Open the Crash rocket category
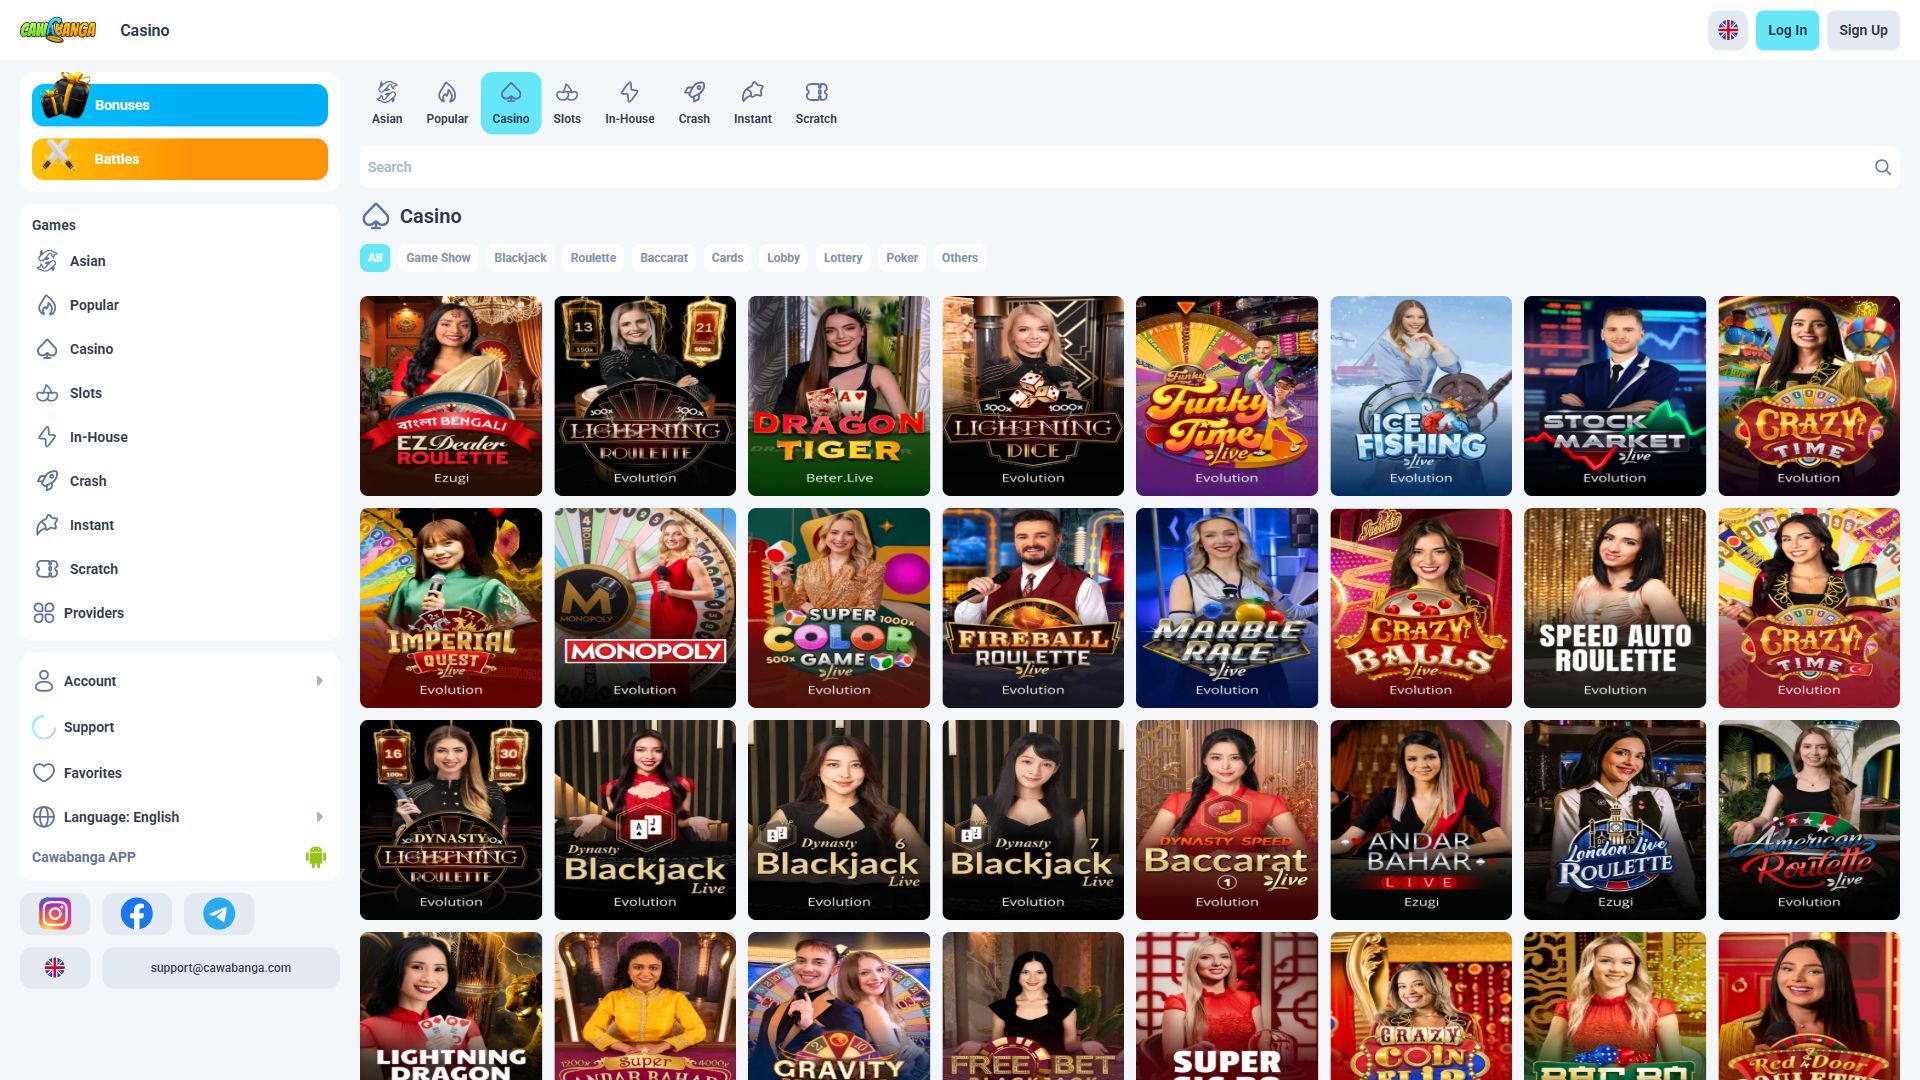 [x=694, y=103]
